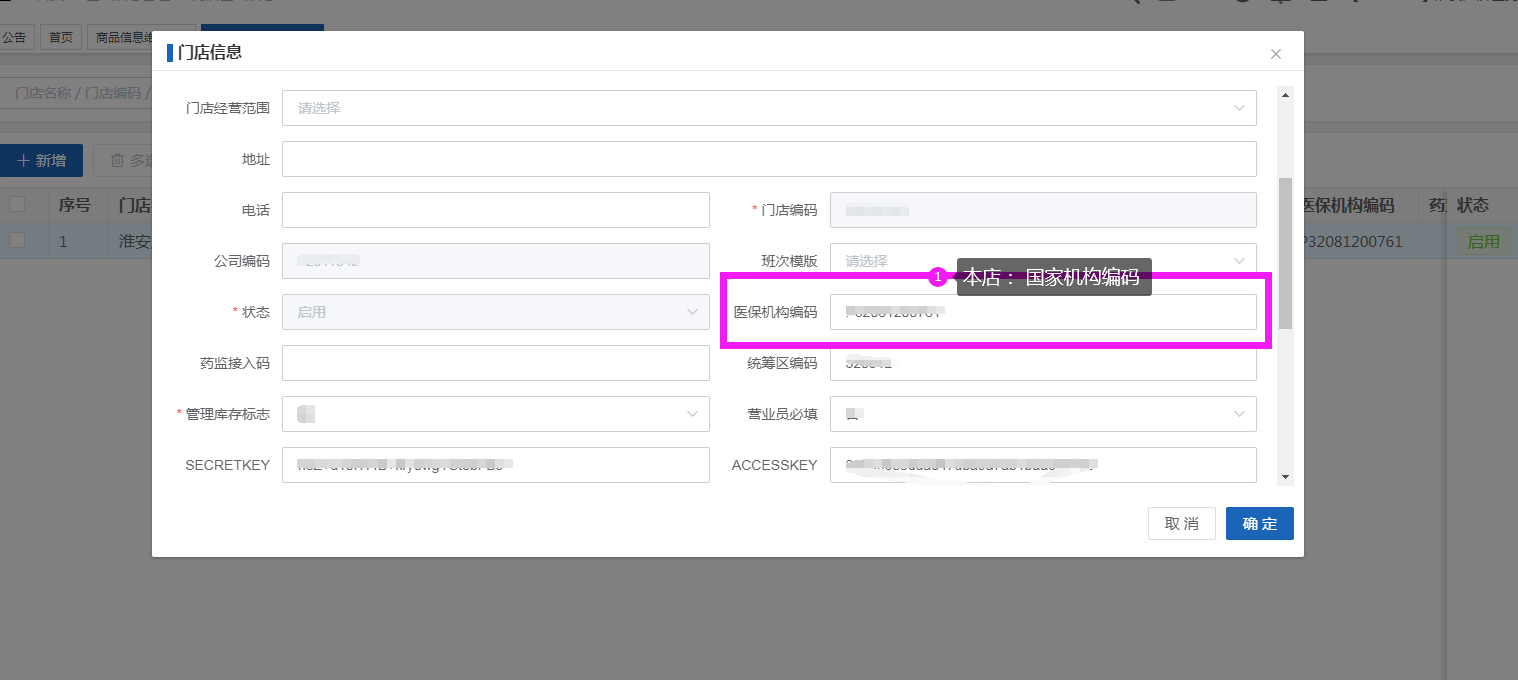Image resolution: width=1518 pixels, height=680 pixels.
Task: Click the 淮安 store name cell
Action: (135, 242)
